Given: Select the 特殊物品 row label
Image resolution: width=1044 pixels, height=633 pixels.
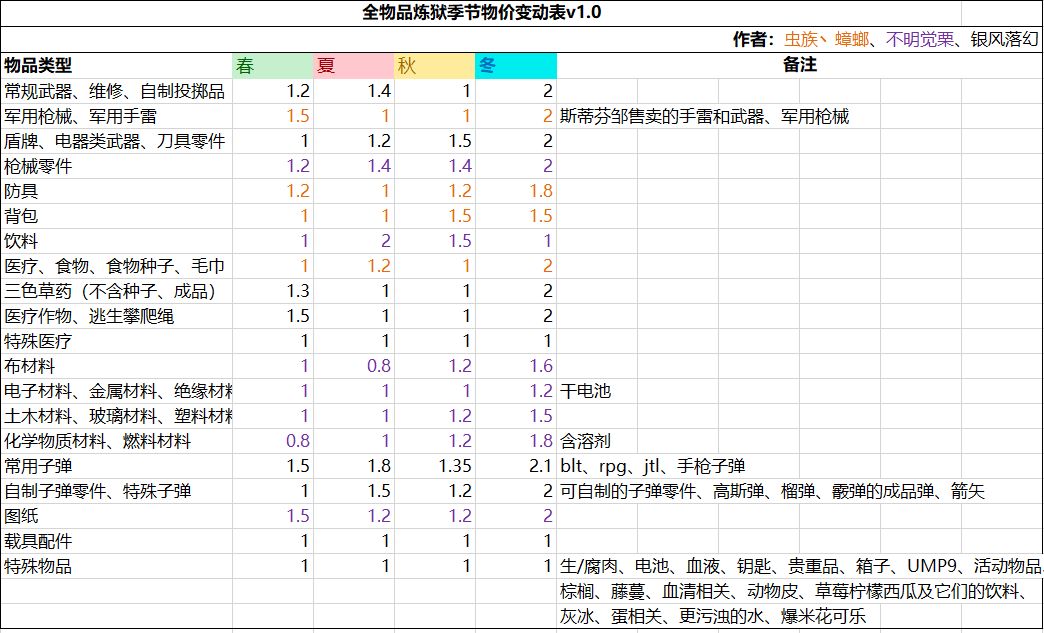Looking at the screenshot, I should coord(117,566).
